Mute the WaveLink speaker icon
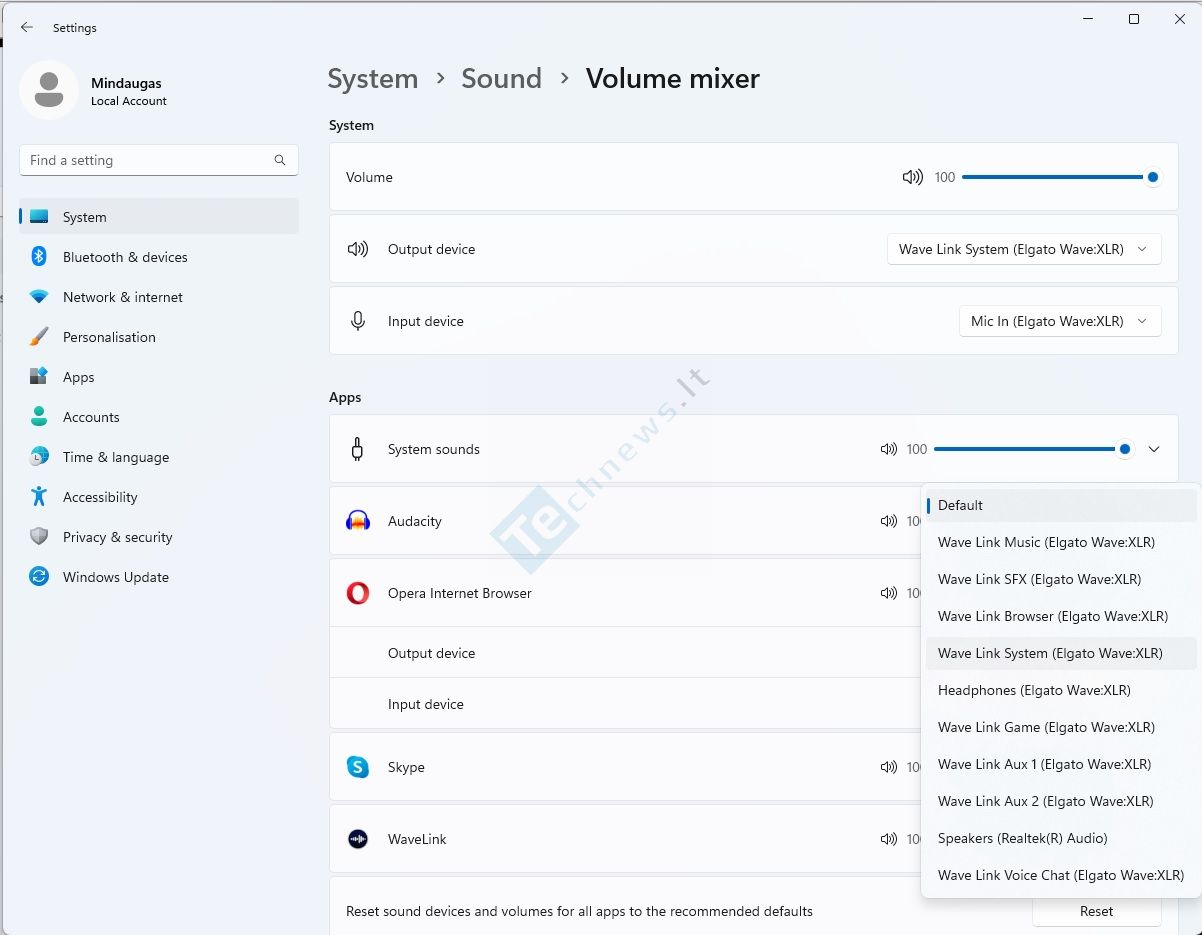1202x935 pixels. (x=889, y=839)
